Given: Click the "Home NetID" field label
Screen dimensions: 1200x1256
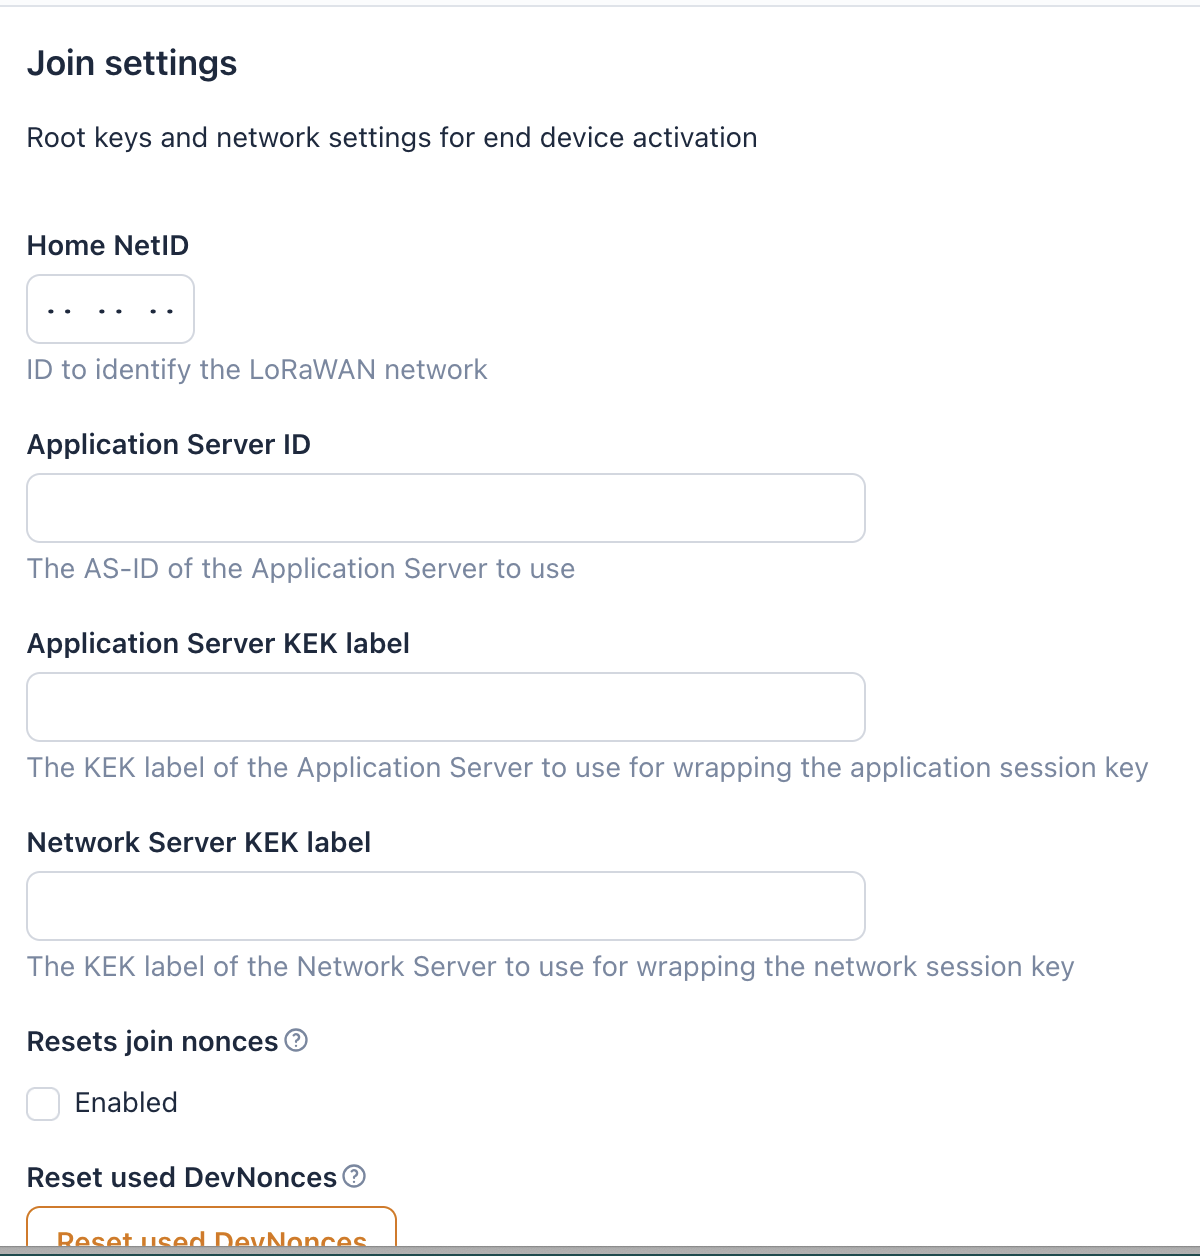Looking at the screenshot, I should [x=108, y=246].
